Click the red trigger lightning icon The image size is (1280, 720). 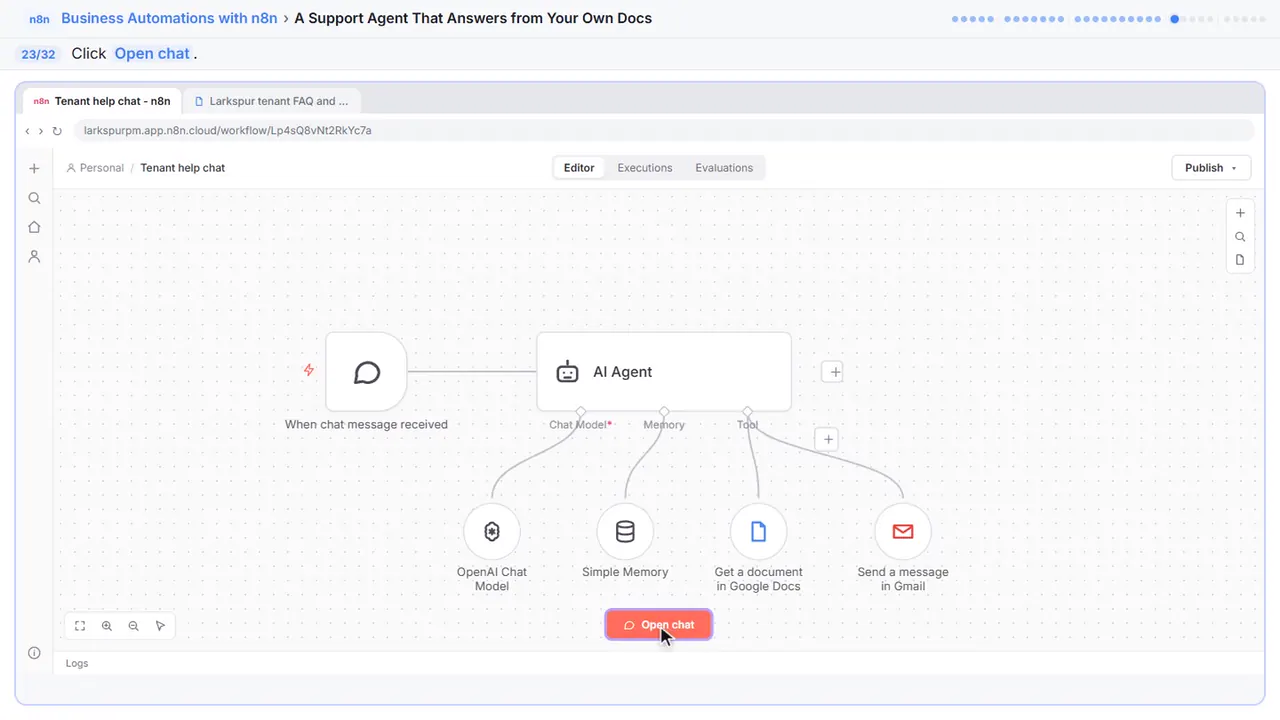[309, 370]
